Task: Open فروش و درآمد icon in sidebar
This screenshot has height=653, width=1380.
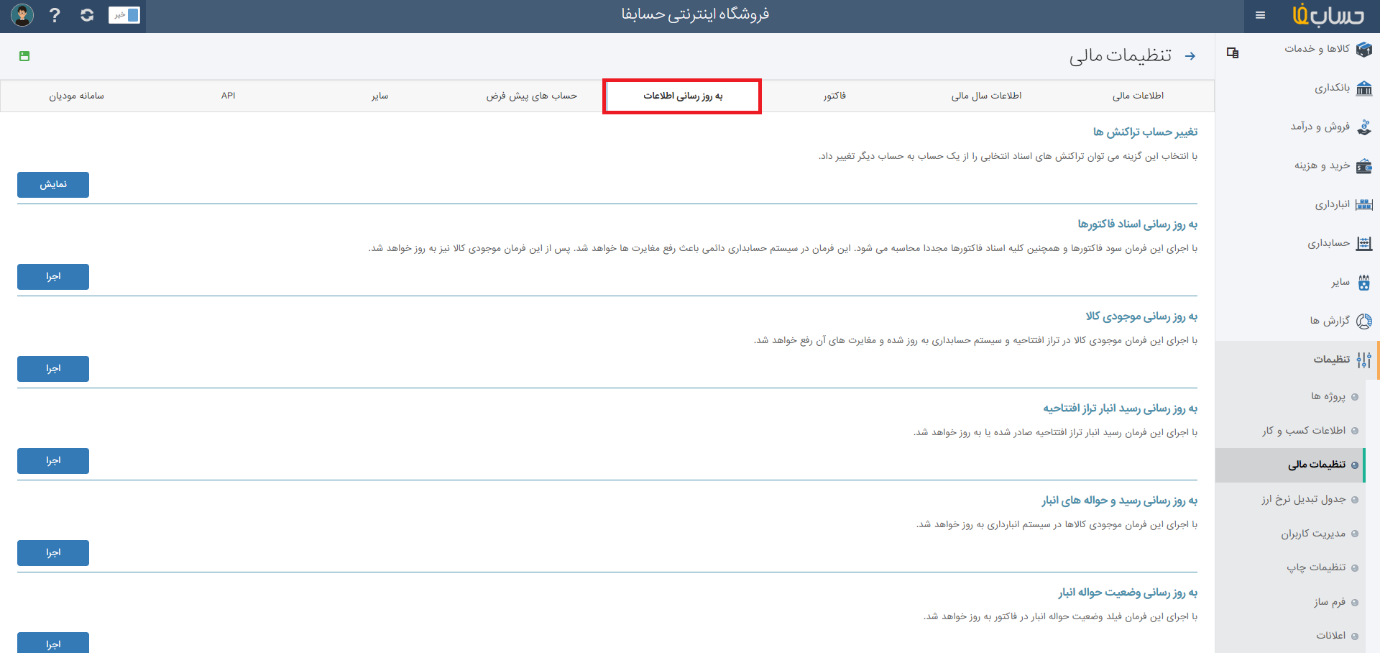Action: (1364, 127)
